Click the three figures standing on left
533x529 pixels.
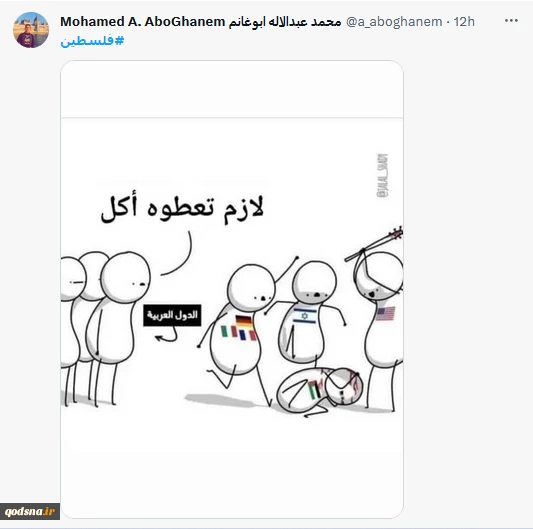(x=105, y=328)
